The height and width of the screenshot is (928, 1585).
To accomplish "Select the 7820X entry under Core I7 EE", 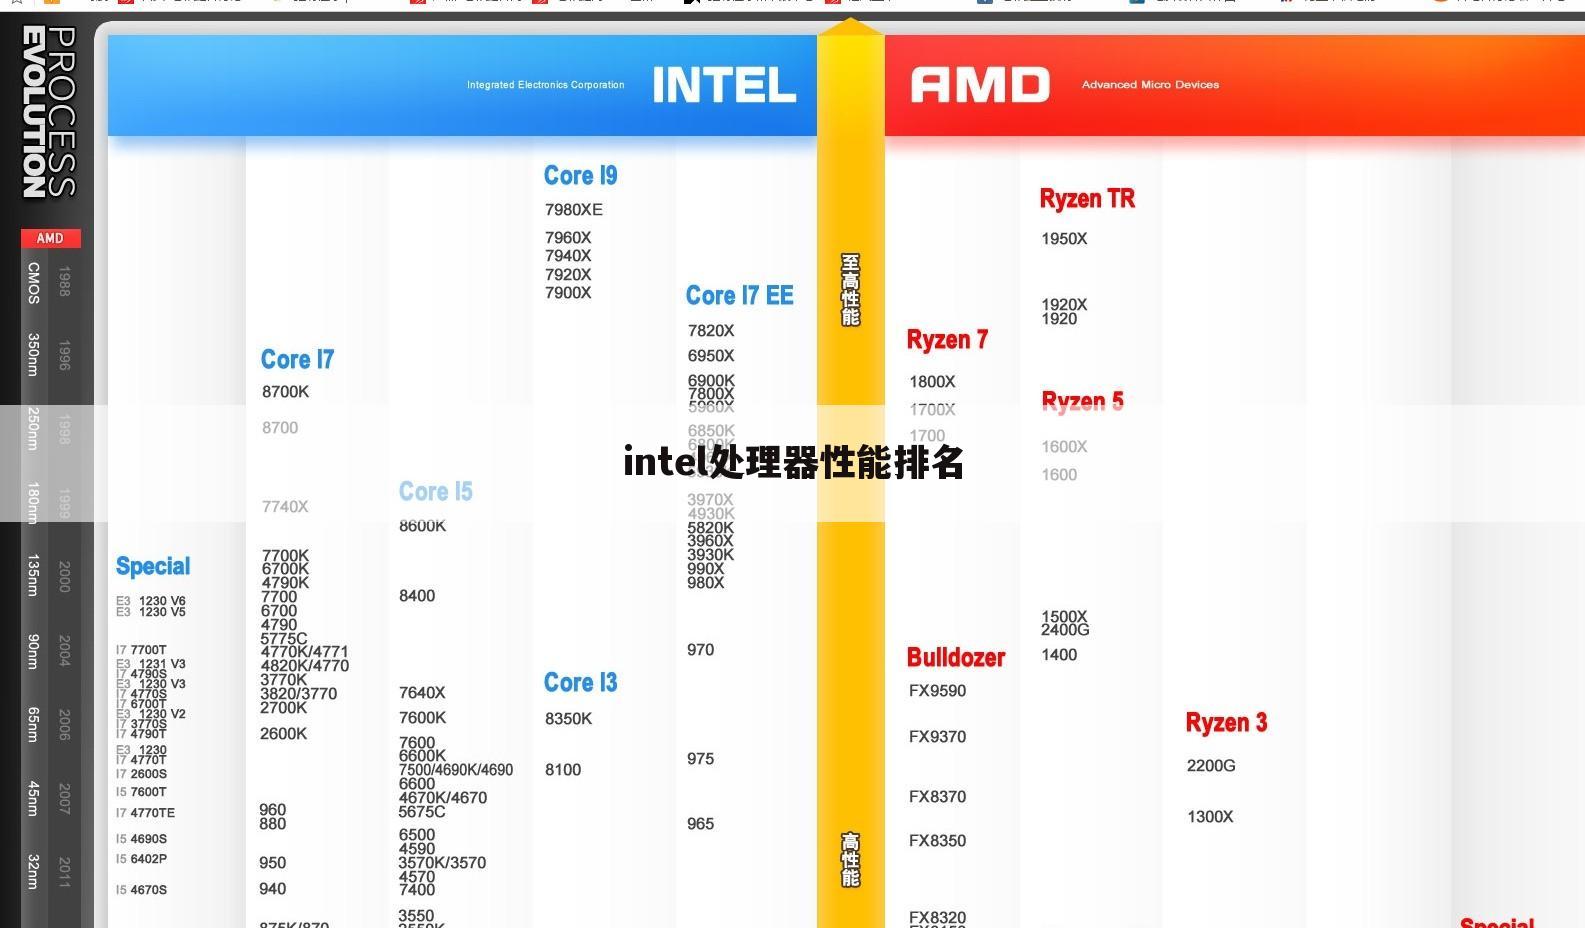I will (711, 331).
